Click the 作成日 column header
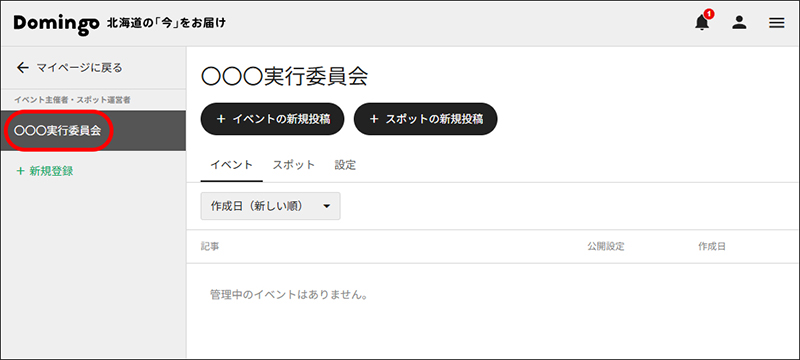This screenshot has height=360, width=800. coord(712,247)
